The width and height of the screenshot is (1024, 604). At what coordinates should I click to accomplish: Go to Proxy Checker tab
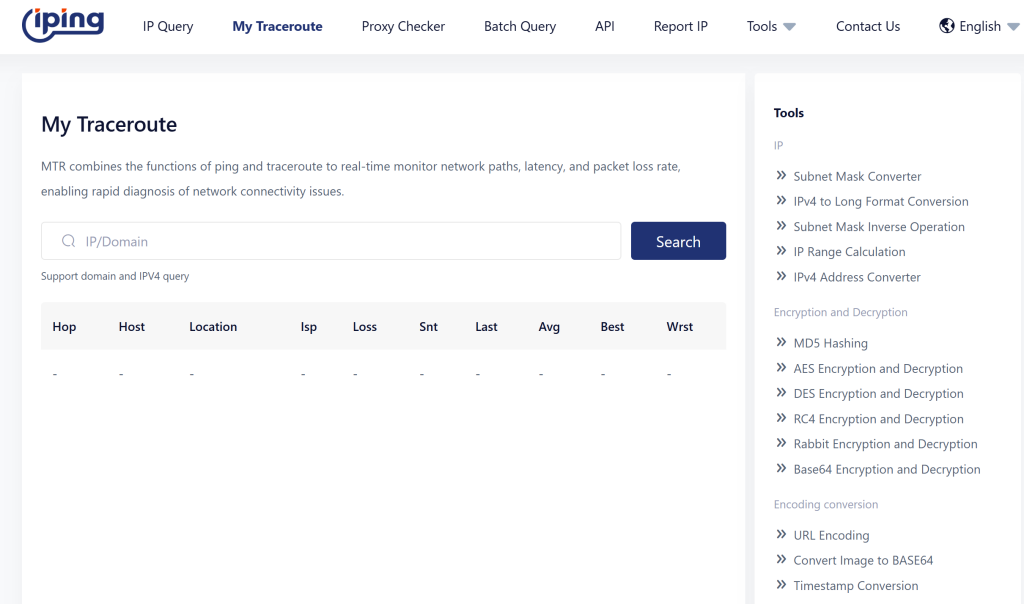click(x=403, y=27)
